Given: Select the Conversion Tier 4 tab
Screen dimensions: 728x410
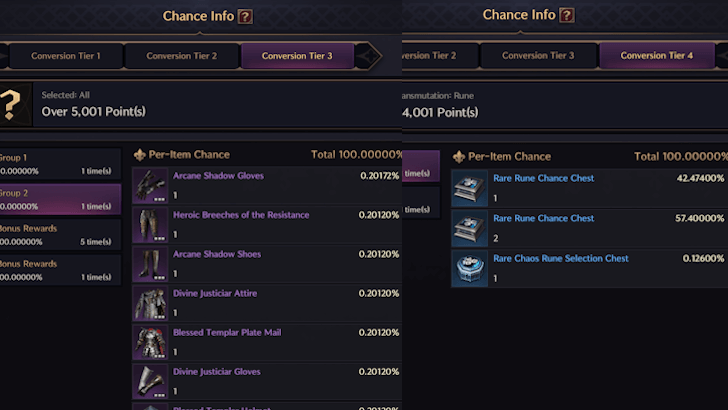Looking at the screenshot, I should click(656, 56).
